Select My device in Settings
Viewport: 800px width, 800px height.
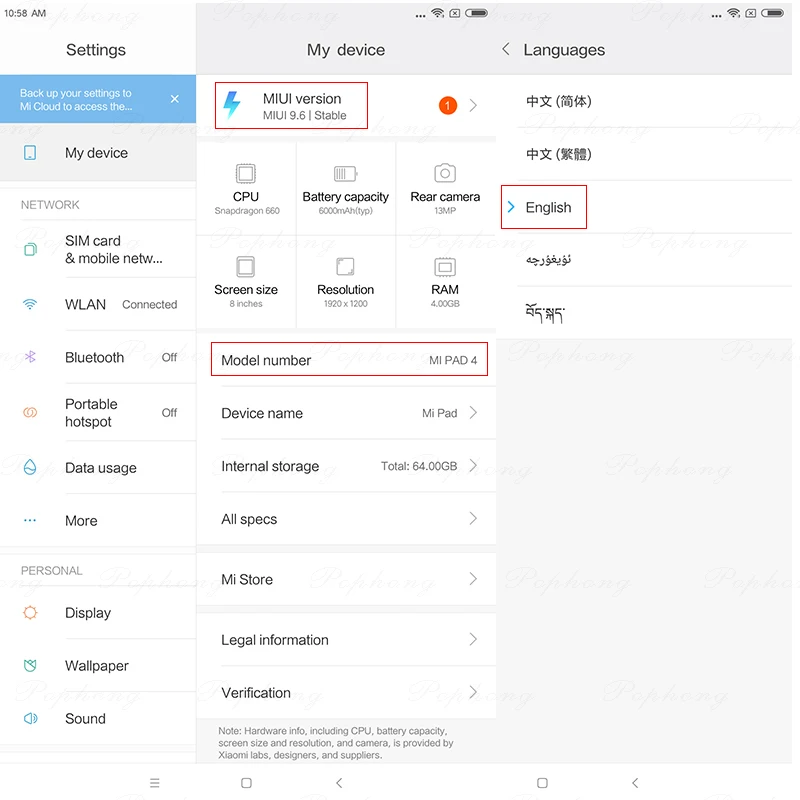click(98, 153)
